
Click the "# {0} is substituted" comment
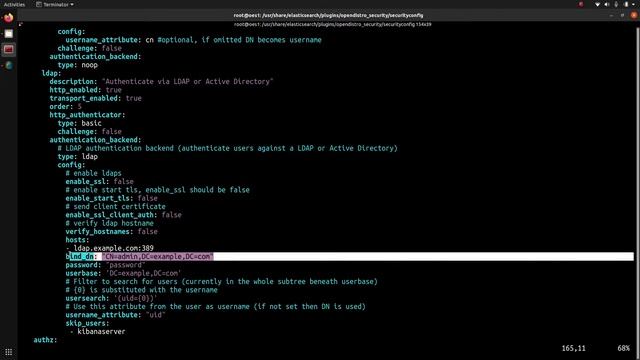[142, 290]
